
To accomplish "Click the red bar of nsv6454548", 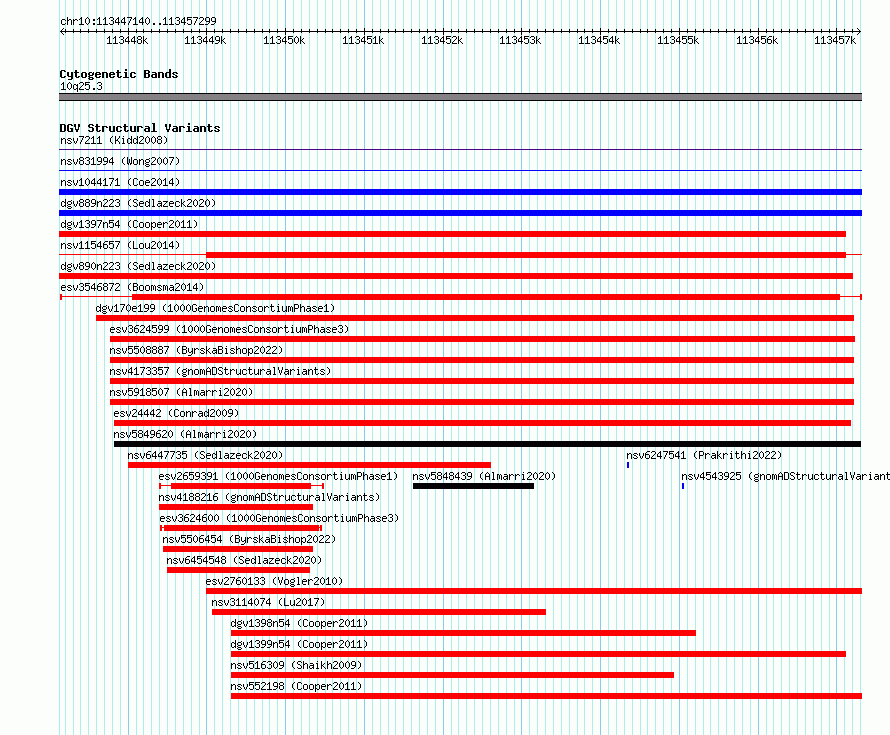I will (x=238, y=570).
